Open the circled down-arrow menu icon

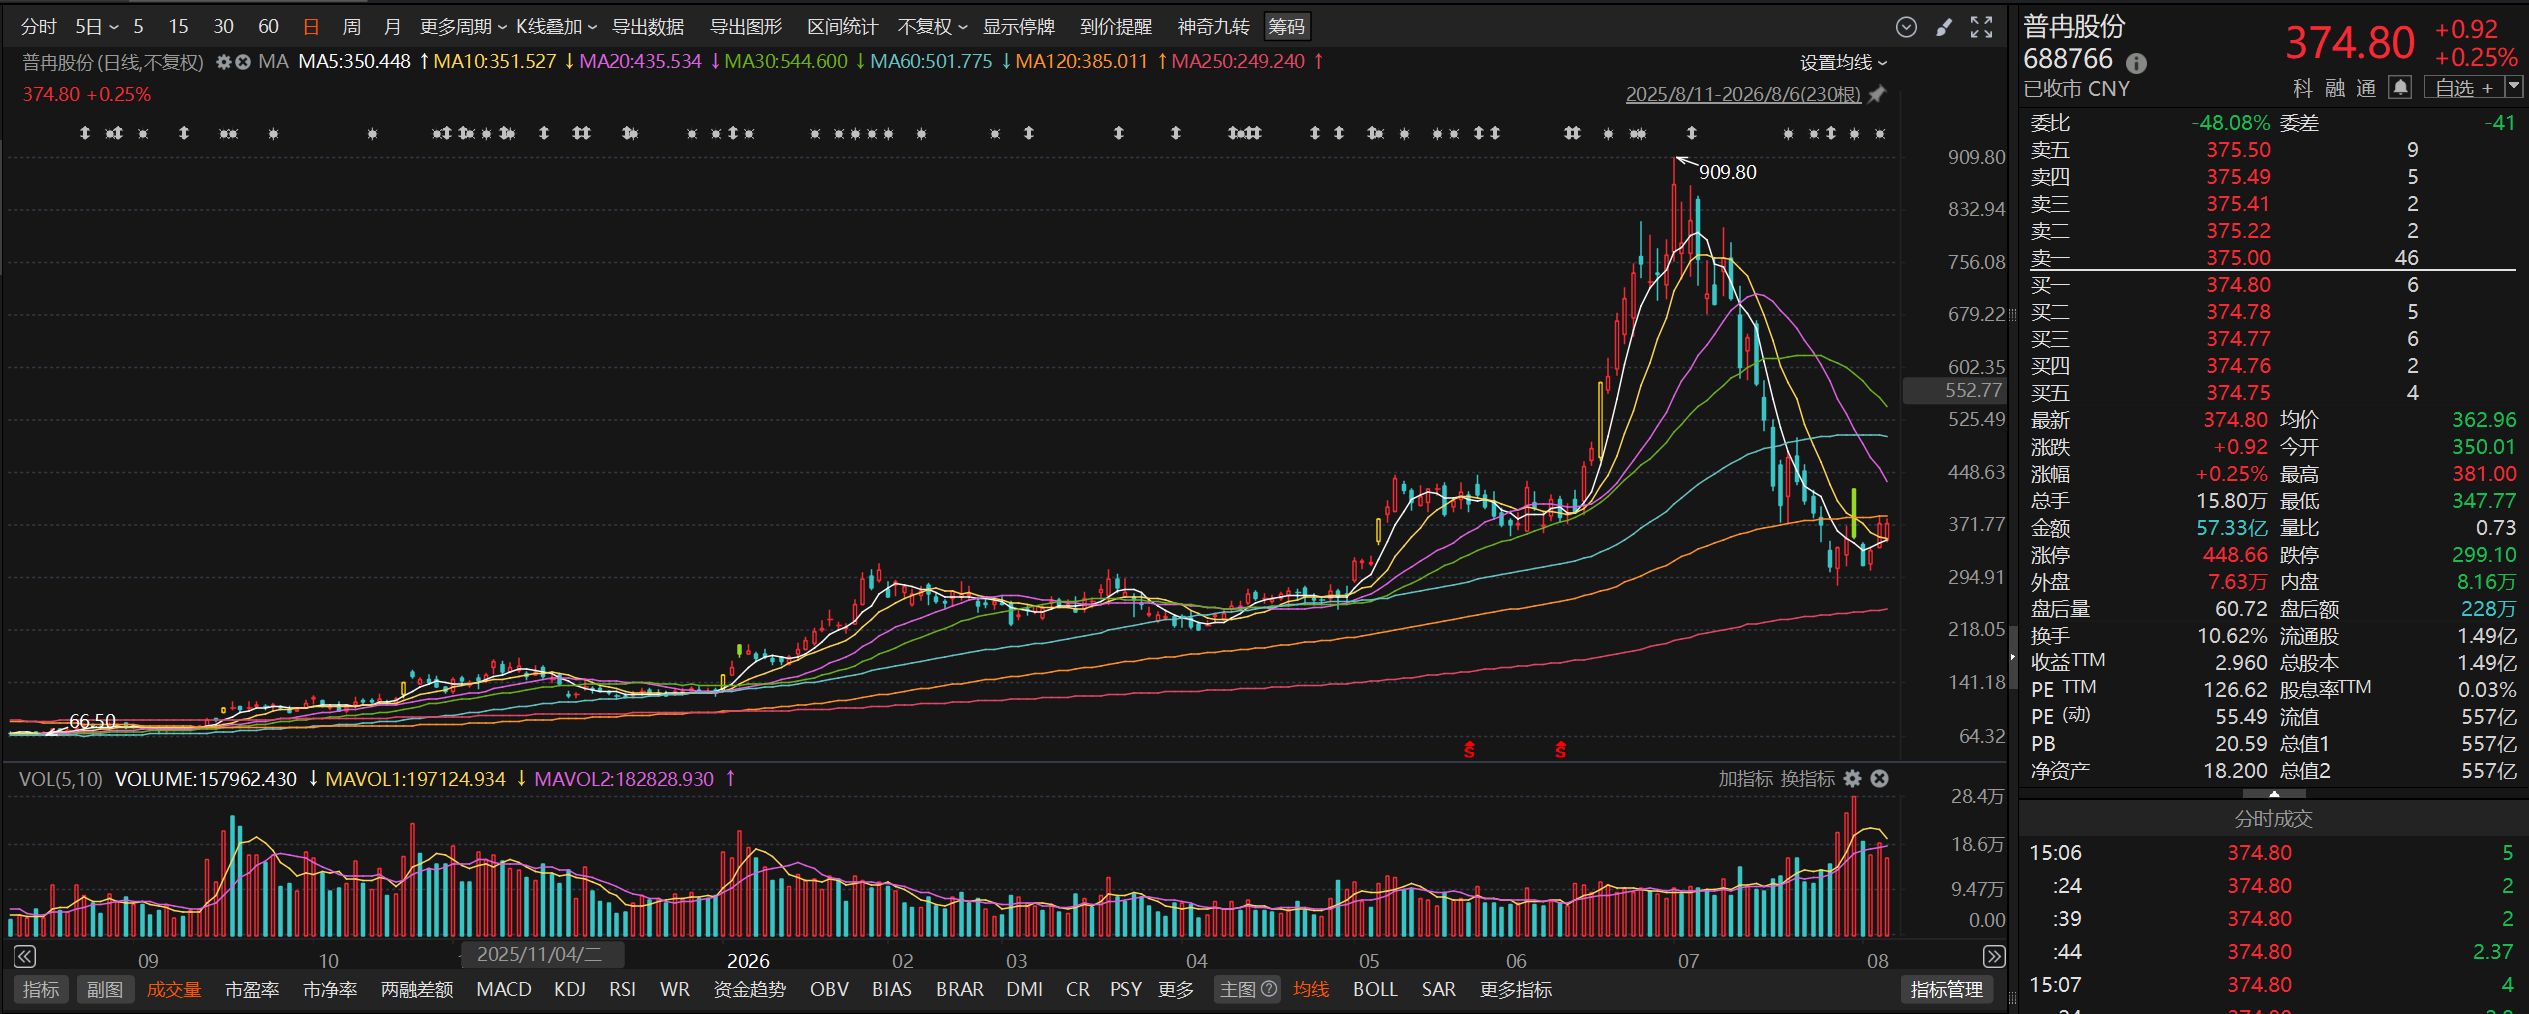(1906, 27)
